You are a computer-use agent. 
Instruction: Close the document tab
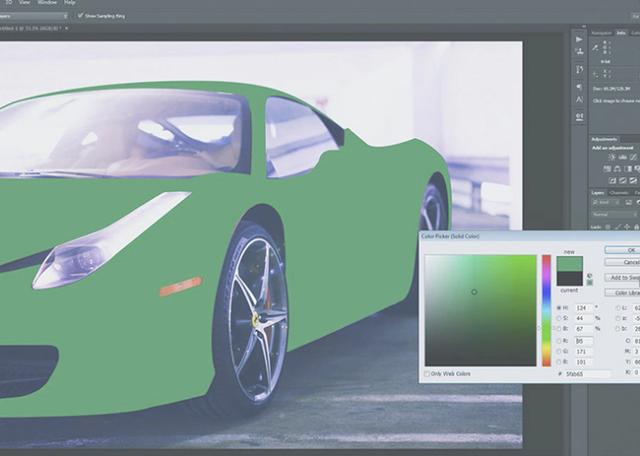[66, 28]
